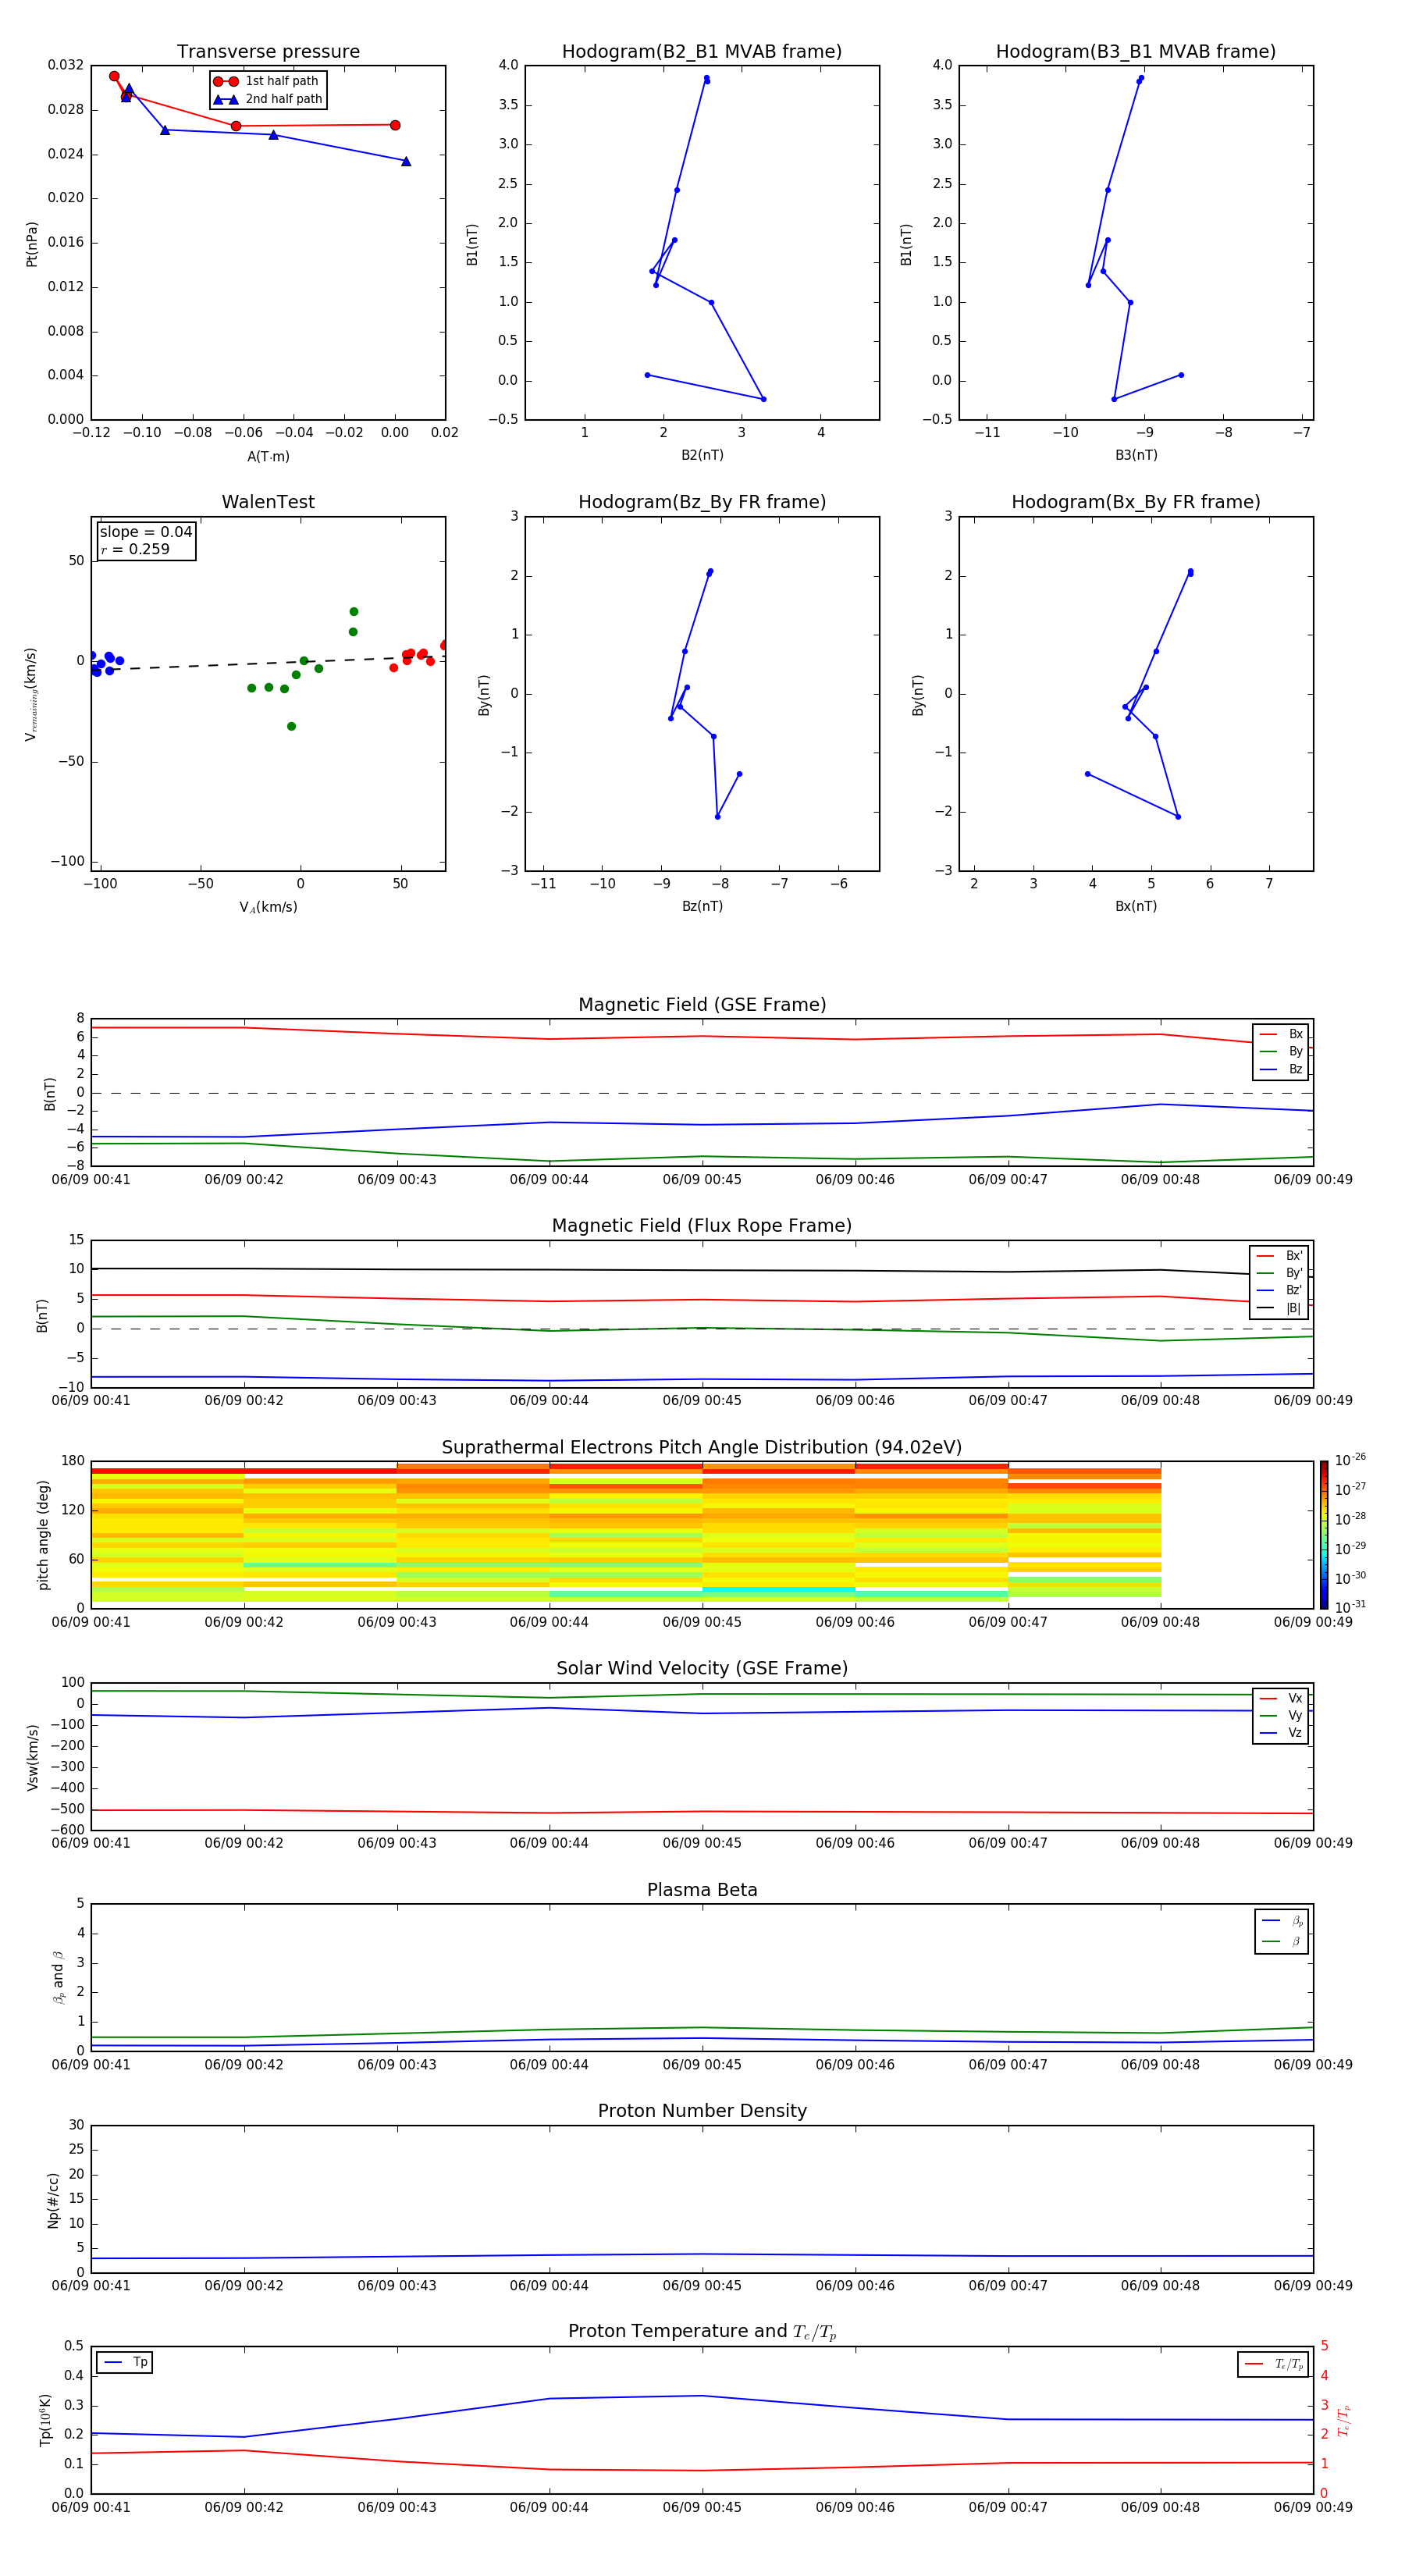The width and height of the screenshot is (1405, 2576).
Task: Click the 'Magnetic Field (GSE Frame)' title
Action: coord(702,1005)
